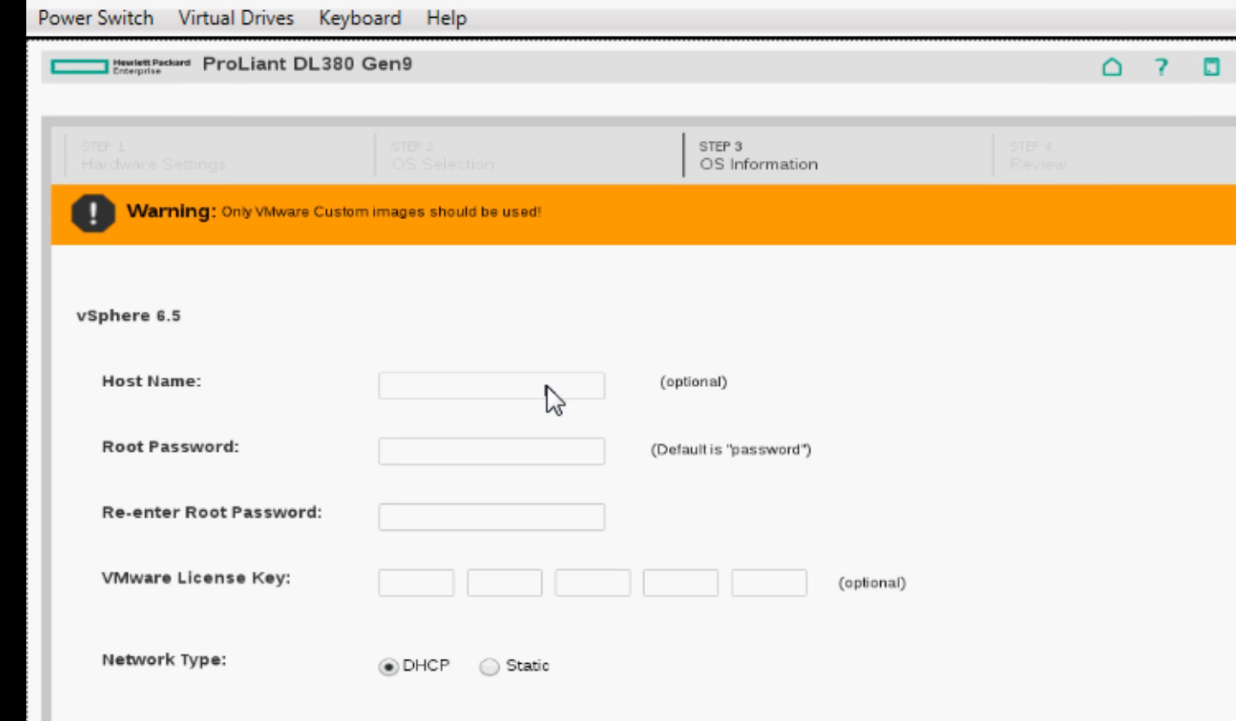This screenshot has height=721, width=1236.
Task: Open the Virtual Drives menu
Action: (x=235, y=17)
